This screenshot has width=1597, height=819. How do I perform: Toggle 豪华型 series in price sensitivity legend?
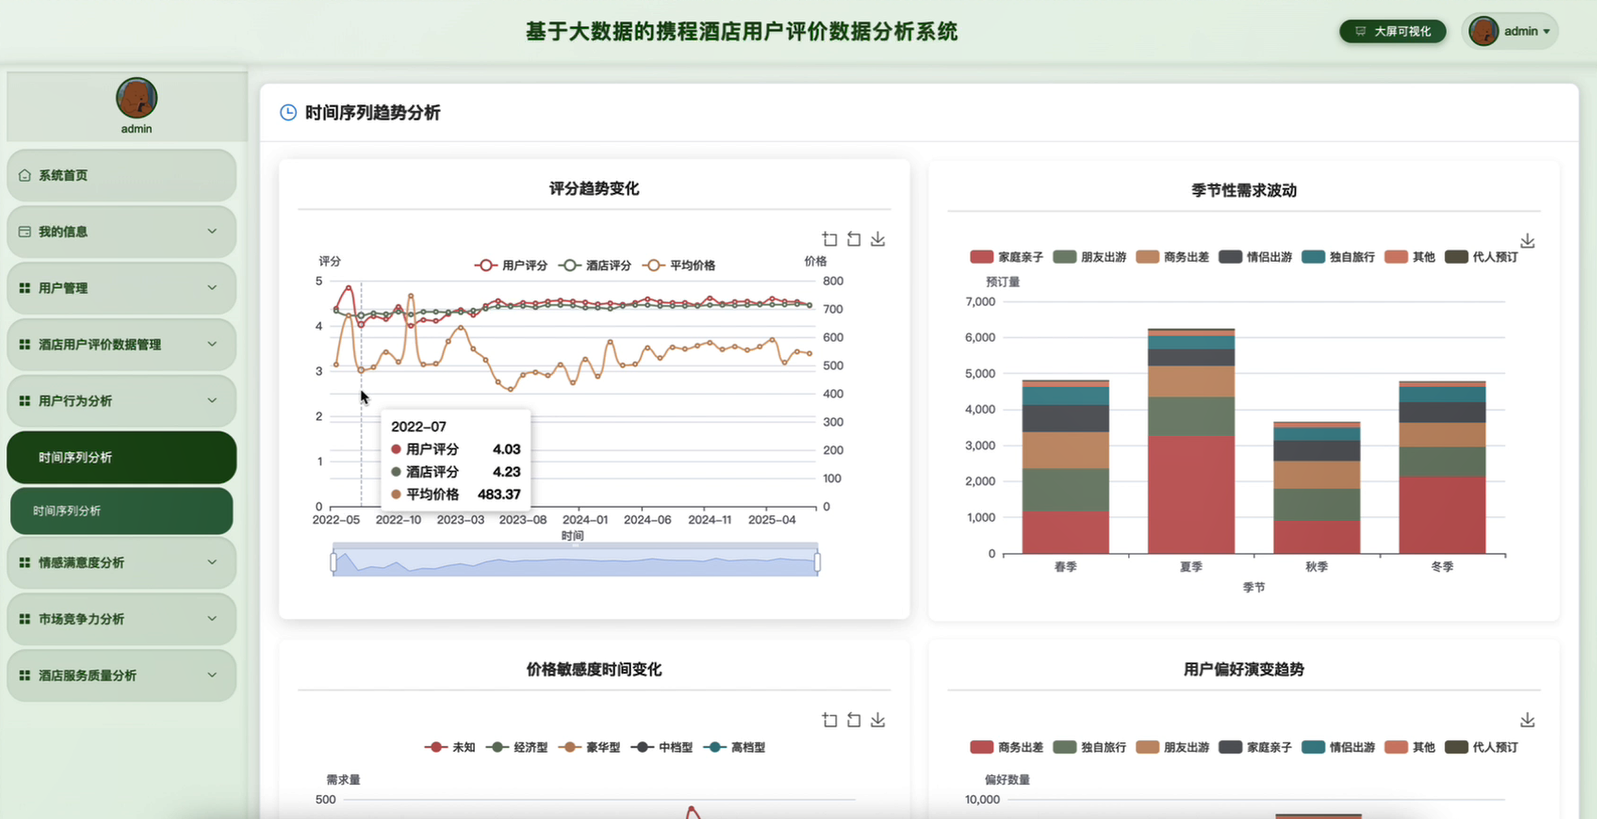[x=589, y=747]
